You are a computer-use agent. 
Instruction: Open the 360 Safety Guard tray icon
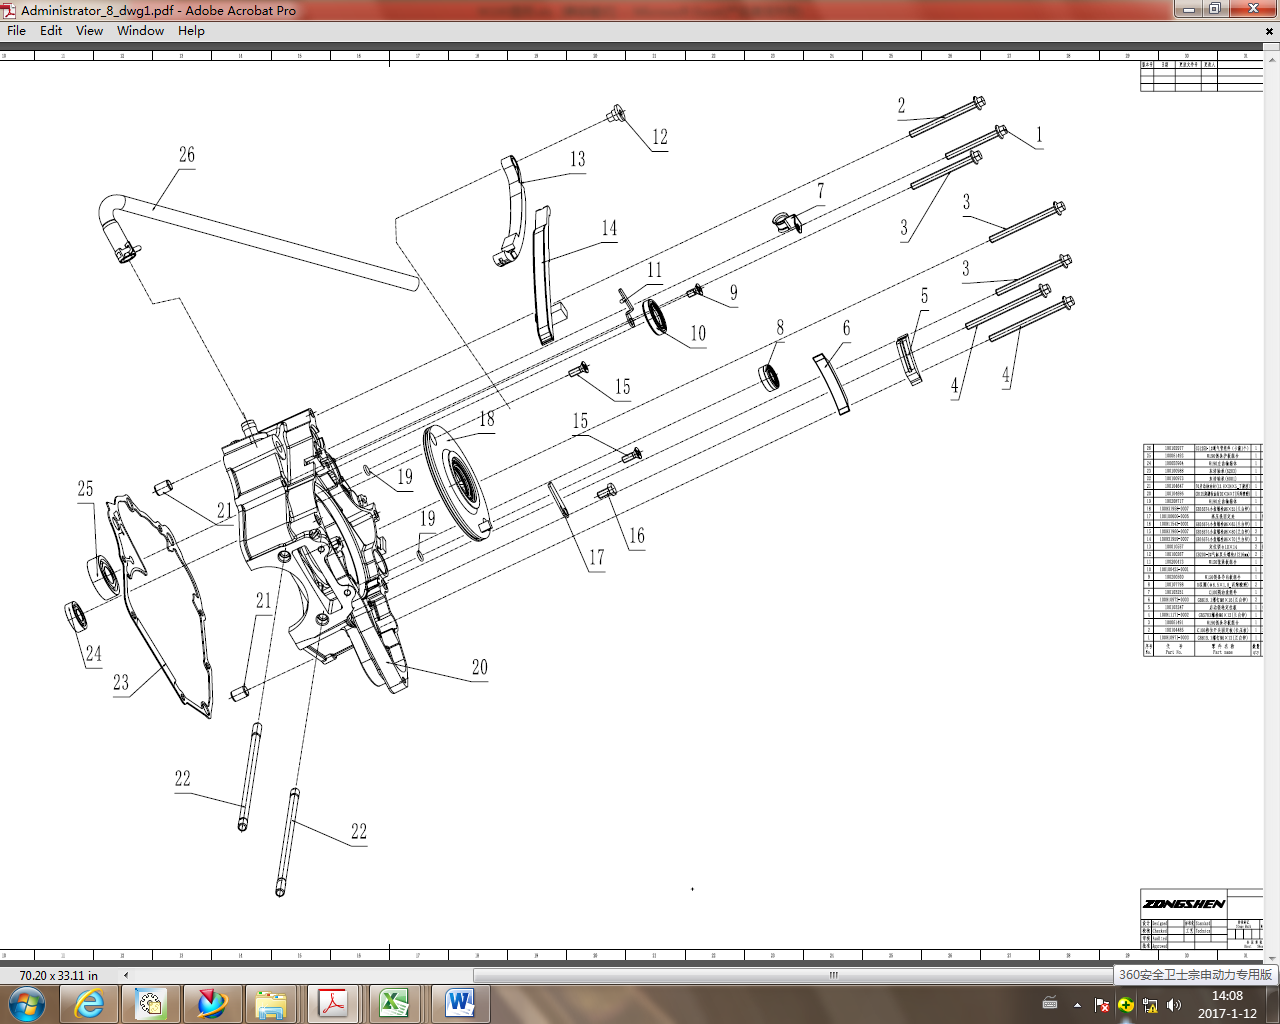[1126, 1005]
